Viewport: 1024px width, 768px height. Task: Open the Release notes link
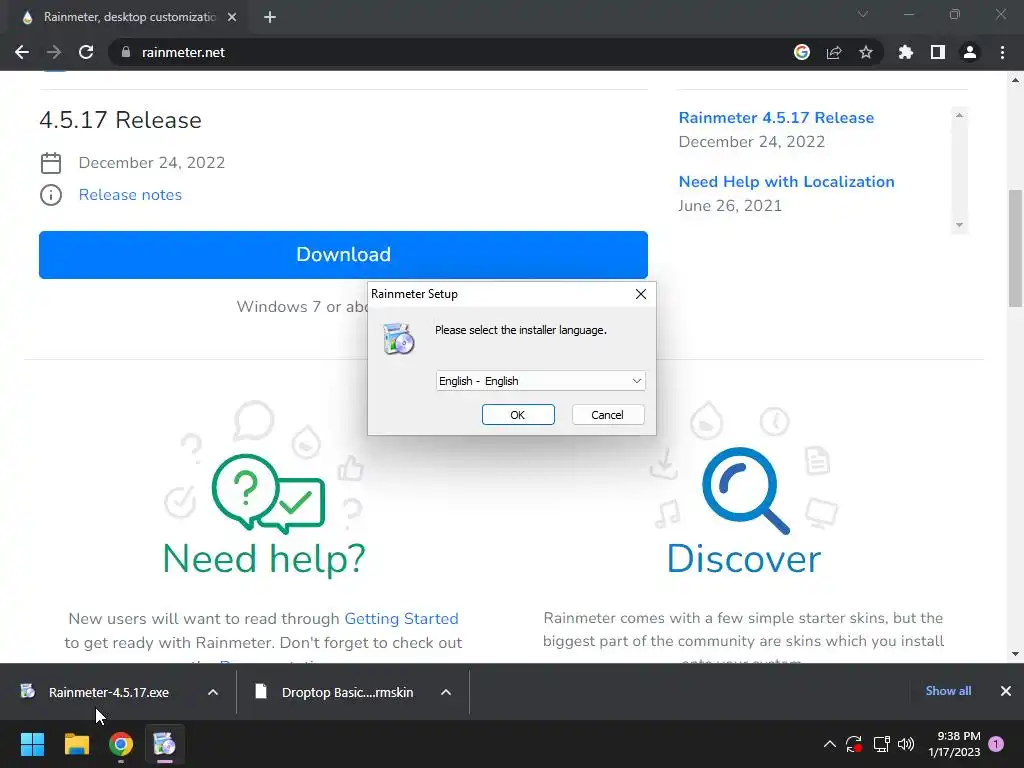[130, 195]
